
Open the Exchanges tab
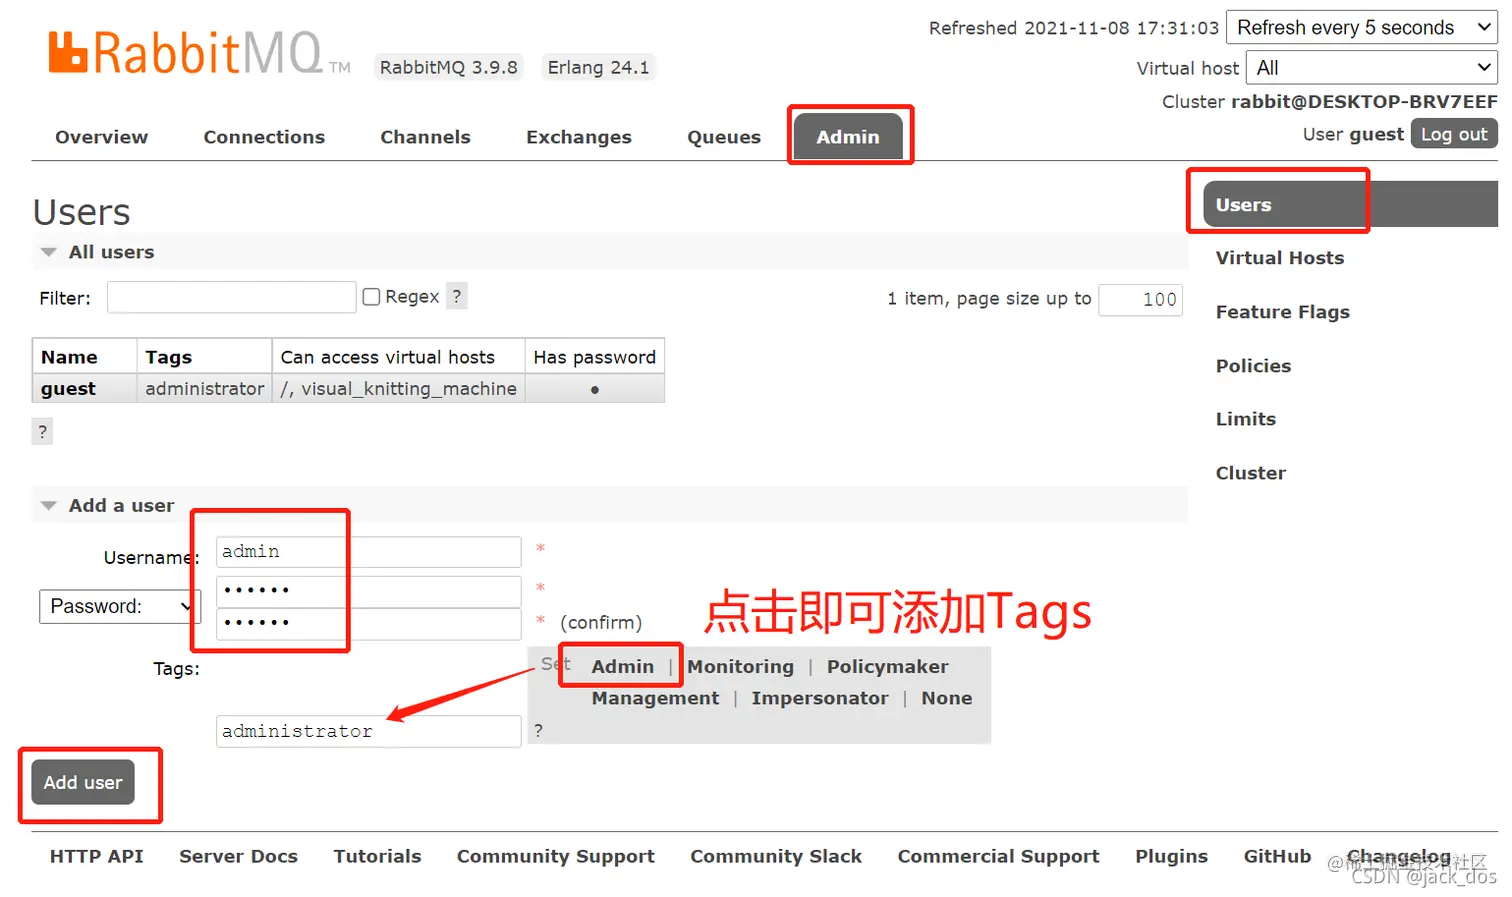pyautogui.click(x=579, y=137)
